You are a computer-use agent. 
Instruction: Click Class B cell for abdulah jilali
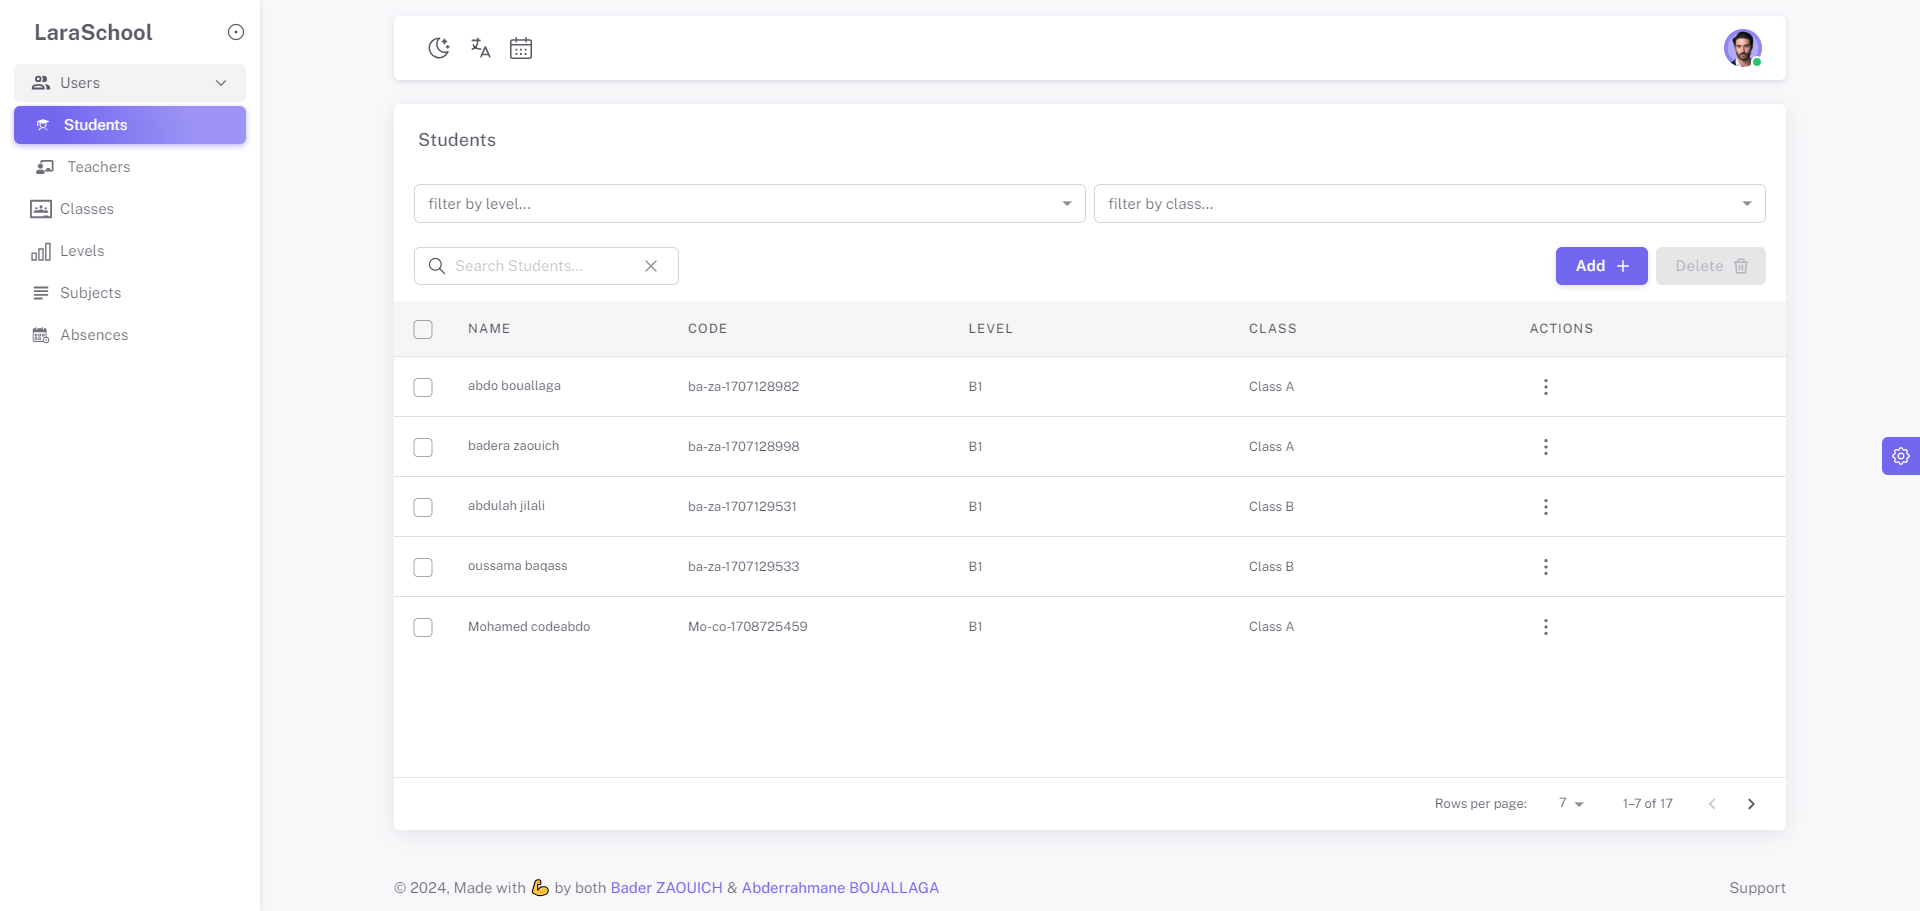(x=1271, y=507)
